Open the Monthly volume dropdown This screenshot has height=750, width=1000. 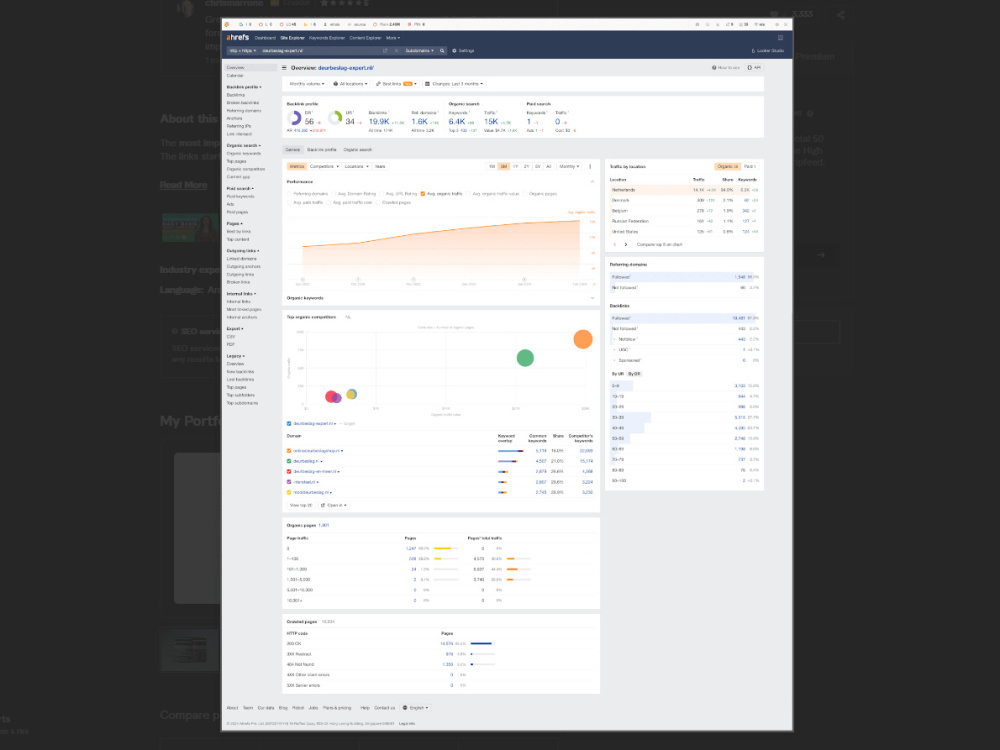tap(307, 84)
